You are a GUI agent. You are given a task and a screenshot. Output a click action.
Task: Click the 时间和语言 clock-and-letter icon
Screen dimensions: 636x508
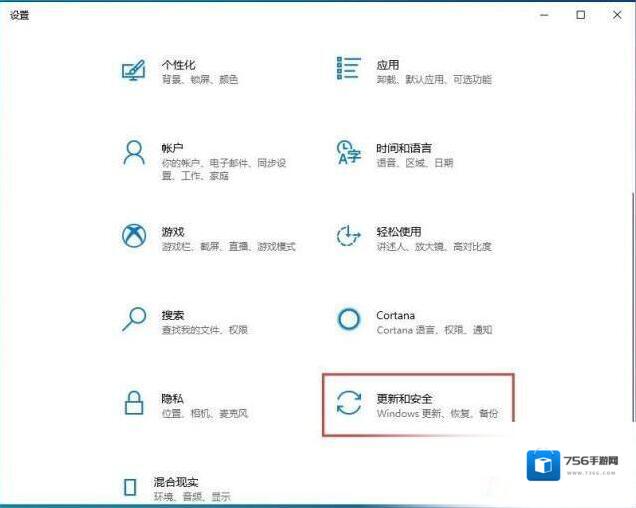click(348, 152)
